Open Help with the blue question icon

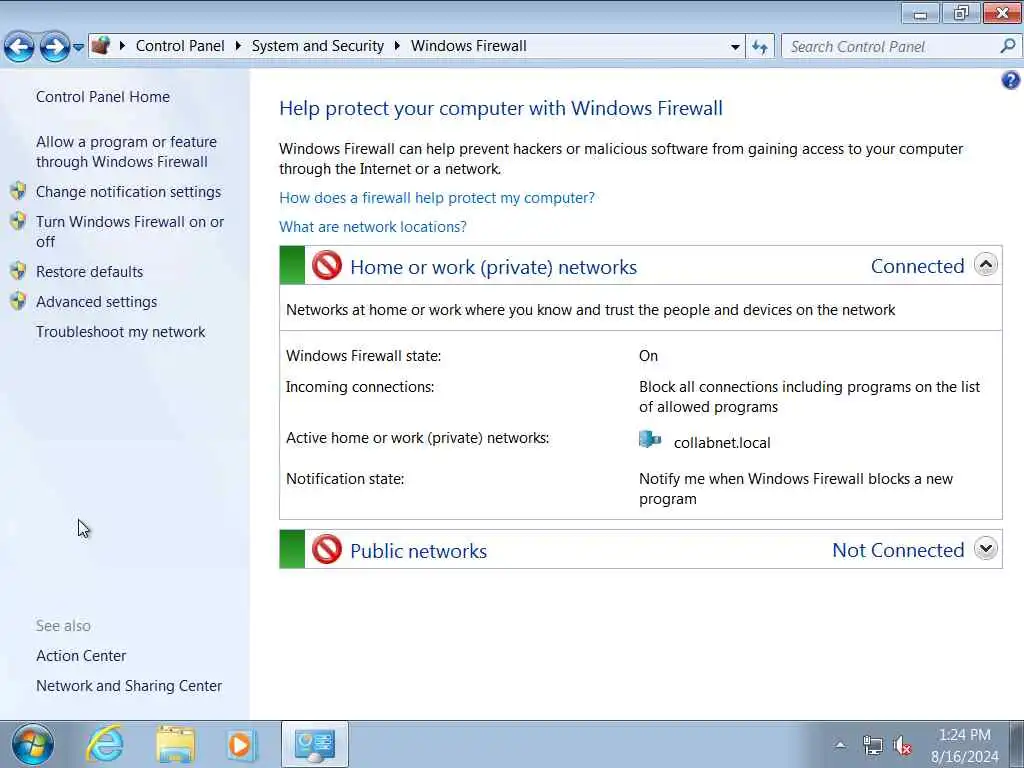[x=1010, y=80]
